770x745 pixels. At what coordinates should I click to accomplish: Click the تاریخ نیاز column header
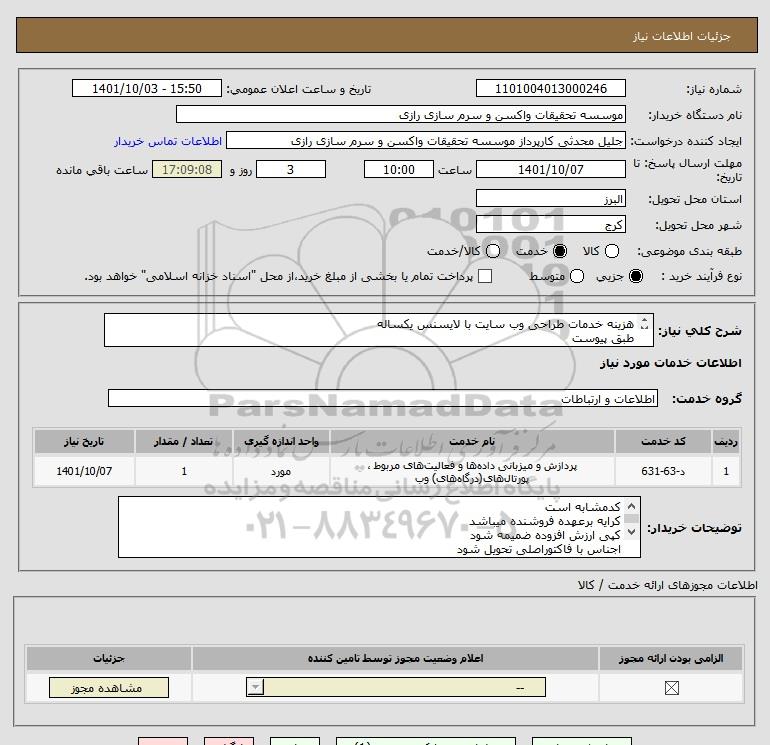[84, 441]
